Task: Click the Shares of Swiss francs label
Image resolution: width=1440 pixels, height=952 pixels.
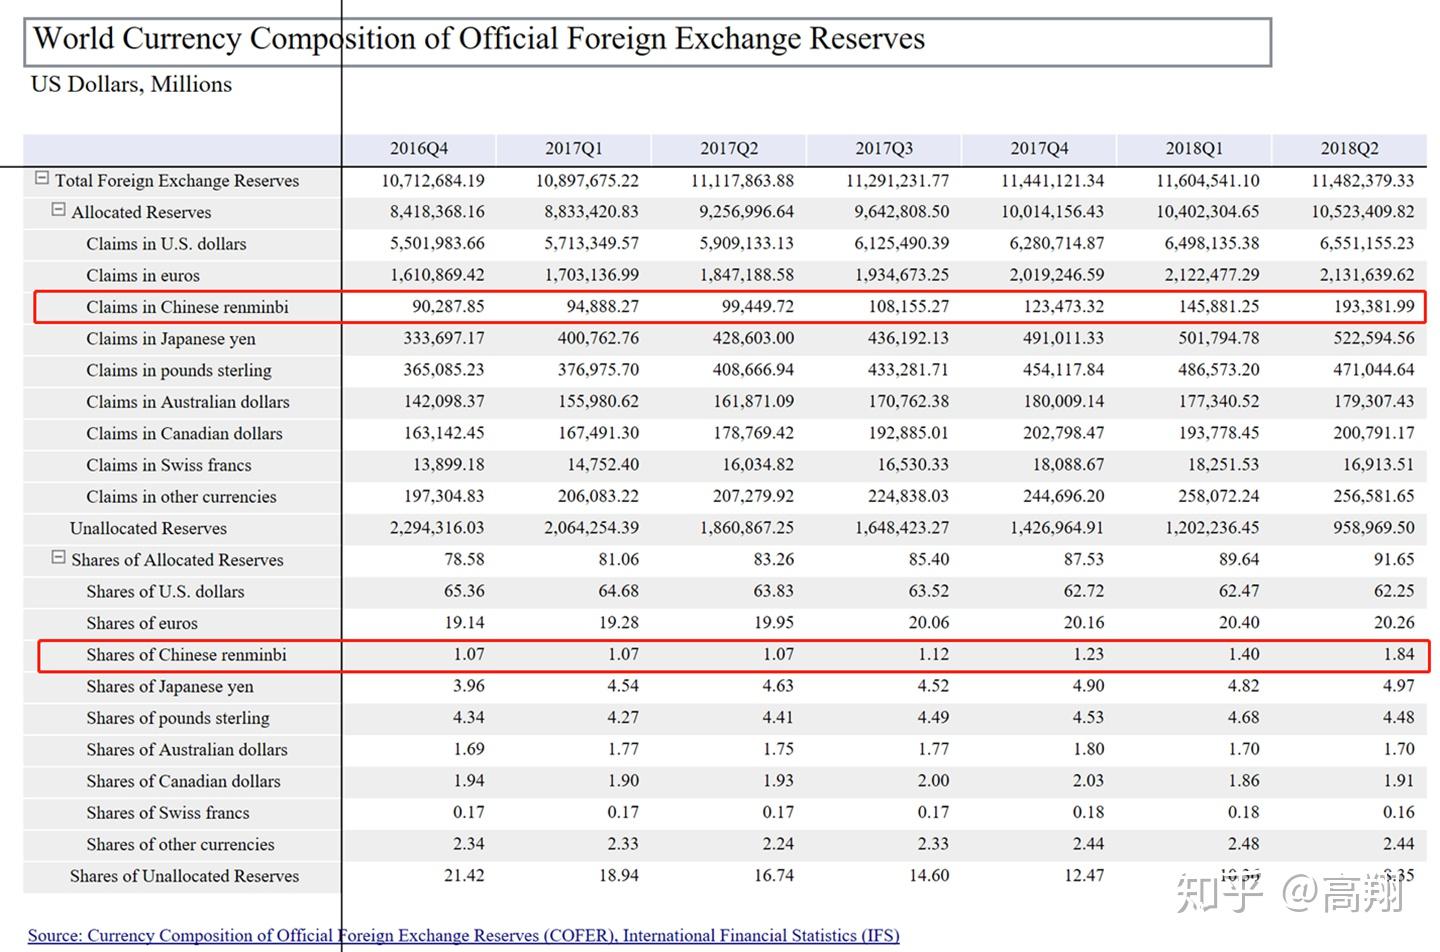Action: click(x=168, y=814)
